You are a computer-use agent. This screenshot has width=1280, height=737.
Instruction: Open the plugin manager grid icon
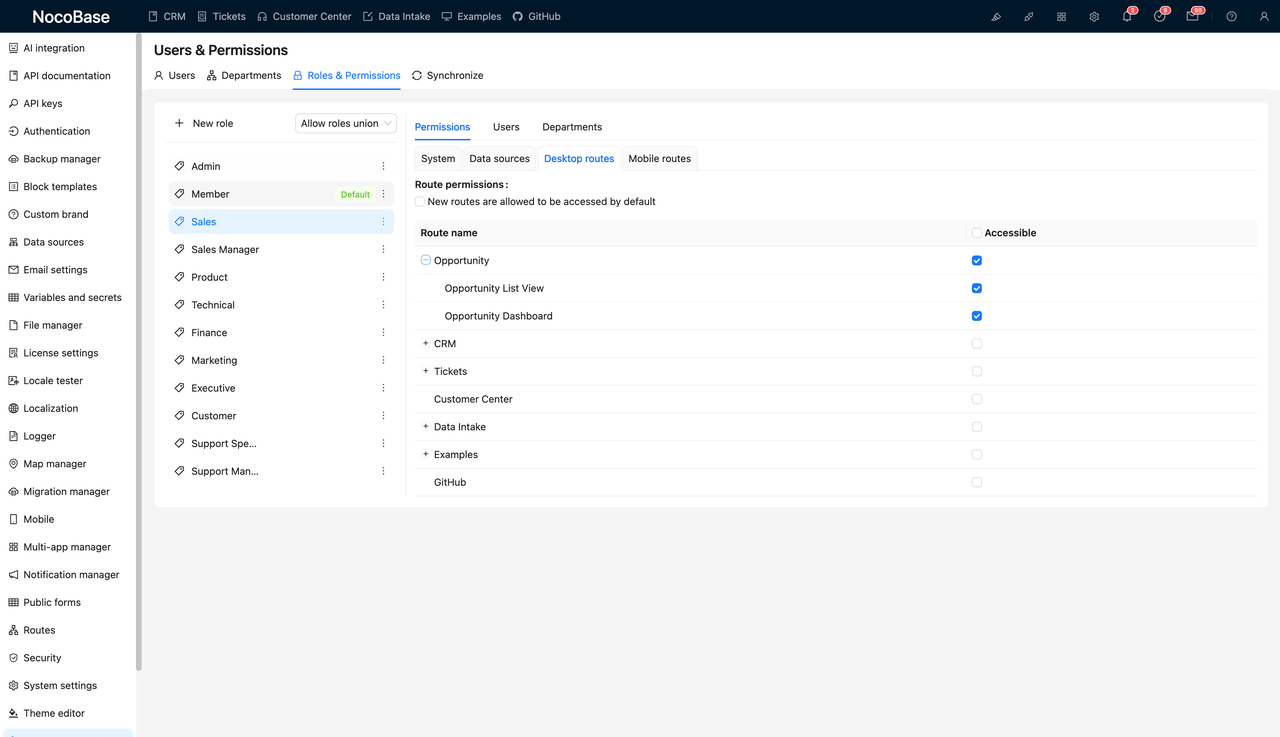tap(1061, 17)
